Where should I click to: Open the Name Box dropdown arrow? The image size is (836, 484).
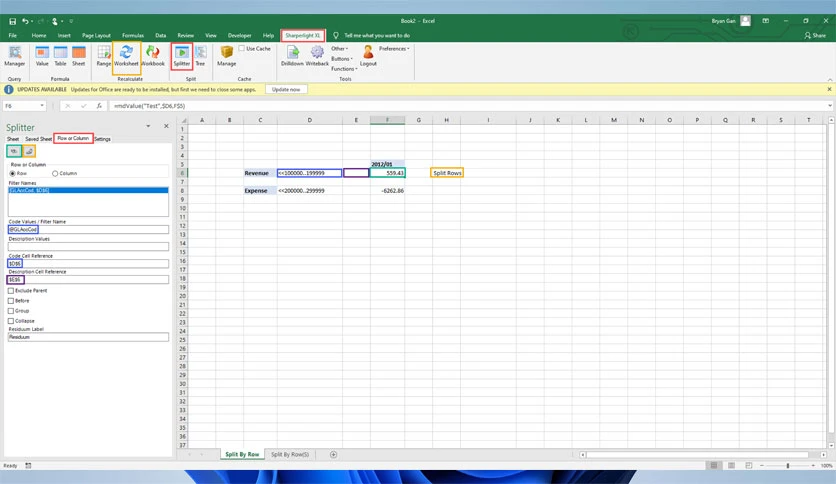(42, 106)
